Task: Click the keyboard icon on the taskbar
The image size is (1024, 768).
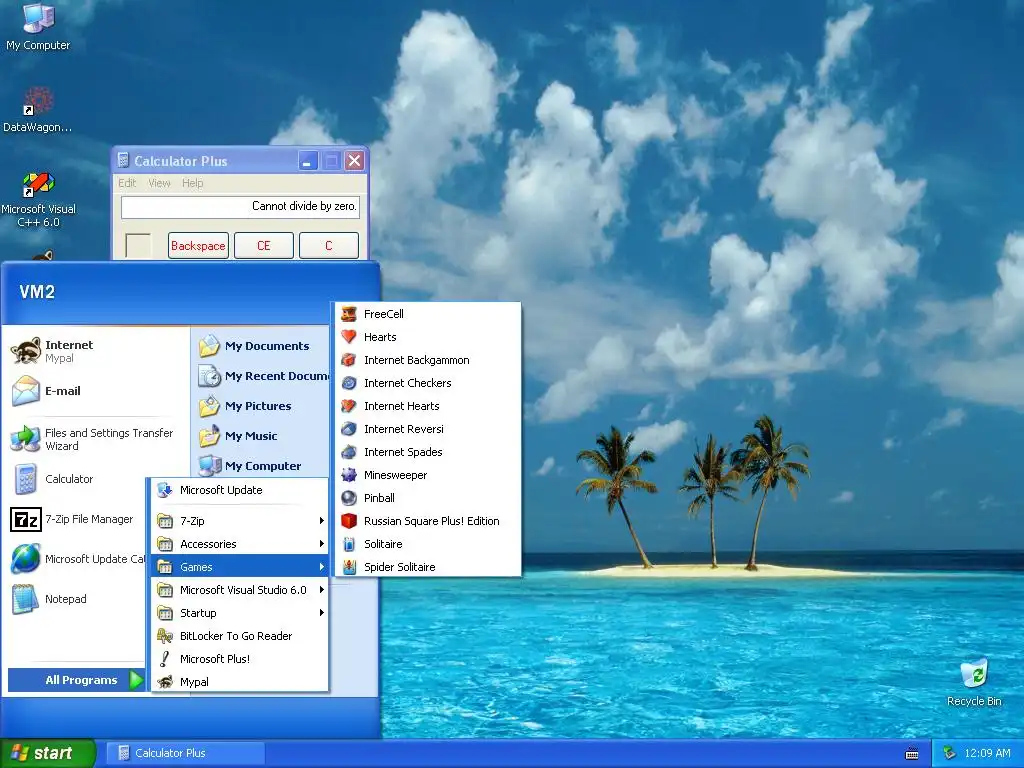Action: click(x=912, y=754)
